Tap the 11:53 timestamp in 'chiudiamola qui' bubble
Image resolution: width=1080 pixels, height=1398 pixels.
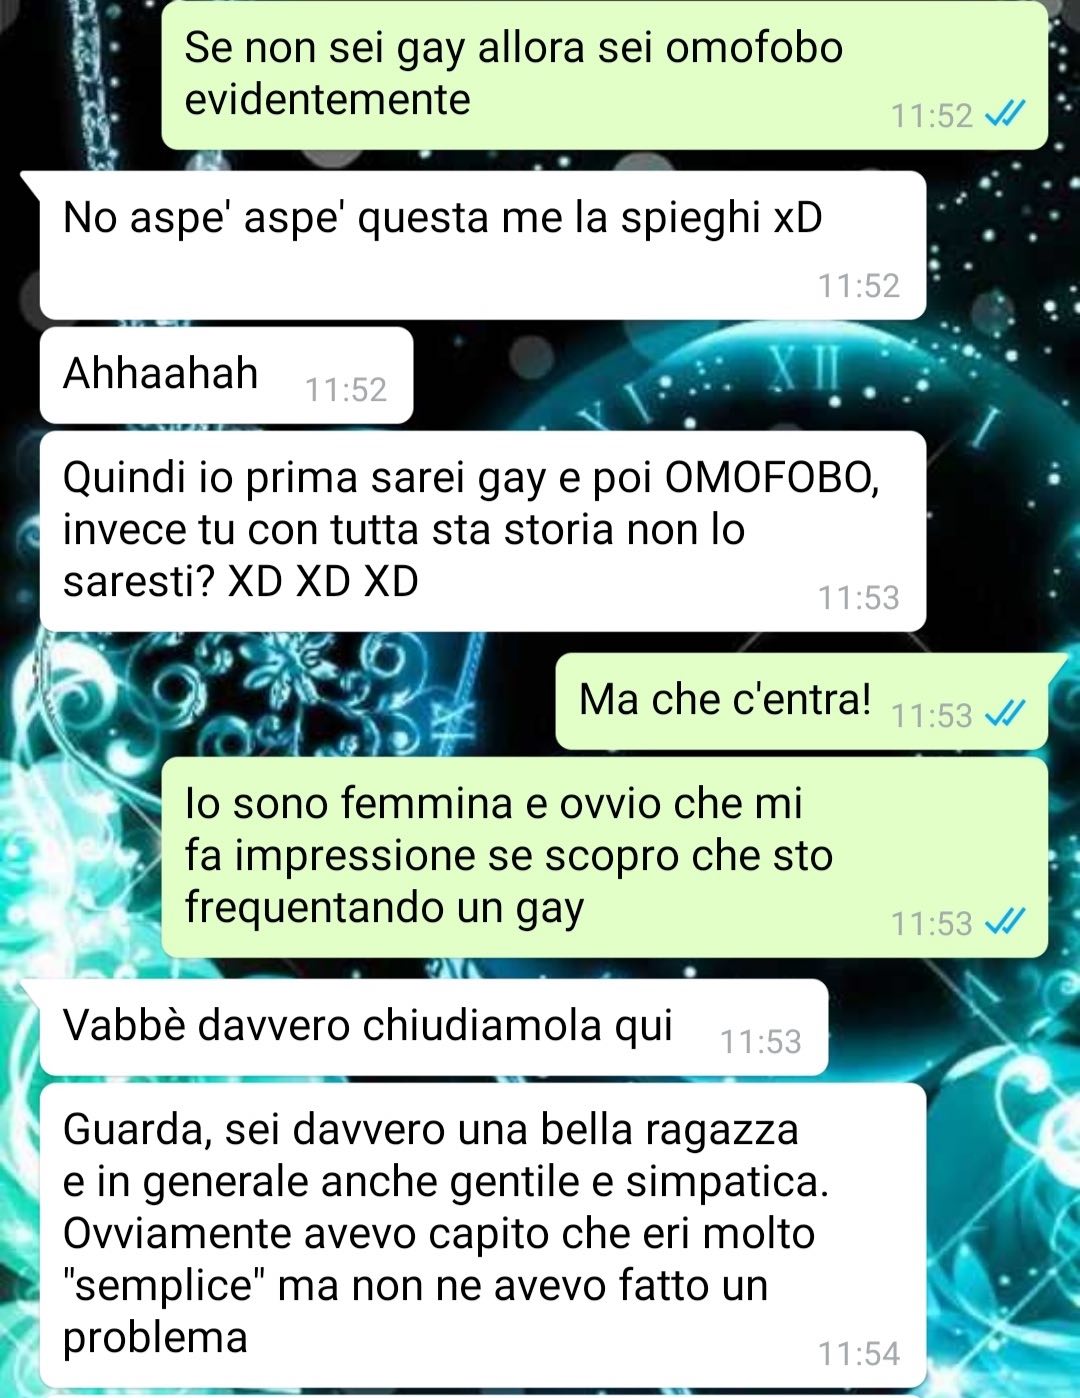tap(761, 1042)
